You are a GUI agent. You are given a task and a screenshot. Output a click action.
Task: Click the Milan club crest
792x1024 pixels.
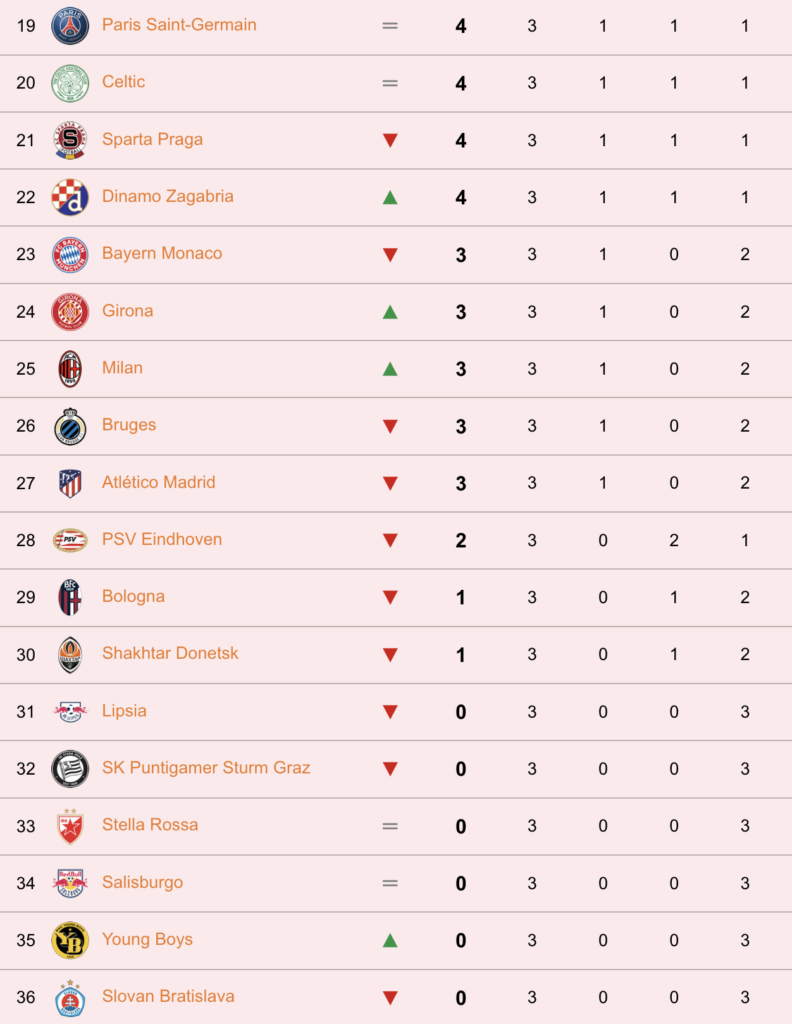pos(70,368)
